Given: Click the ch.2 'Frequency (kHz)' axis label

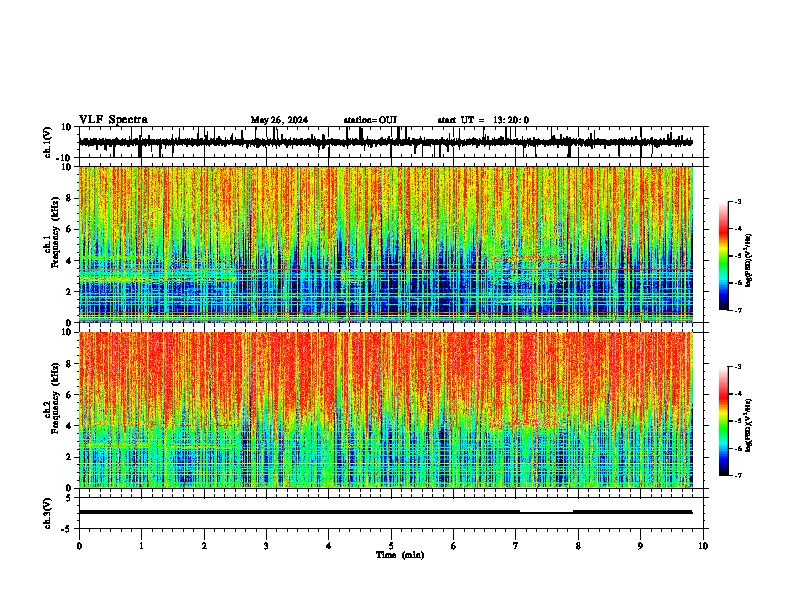Looking at the screenshot, I should (55, 398).
